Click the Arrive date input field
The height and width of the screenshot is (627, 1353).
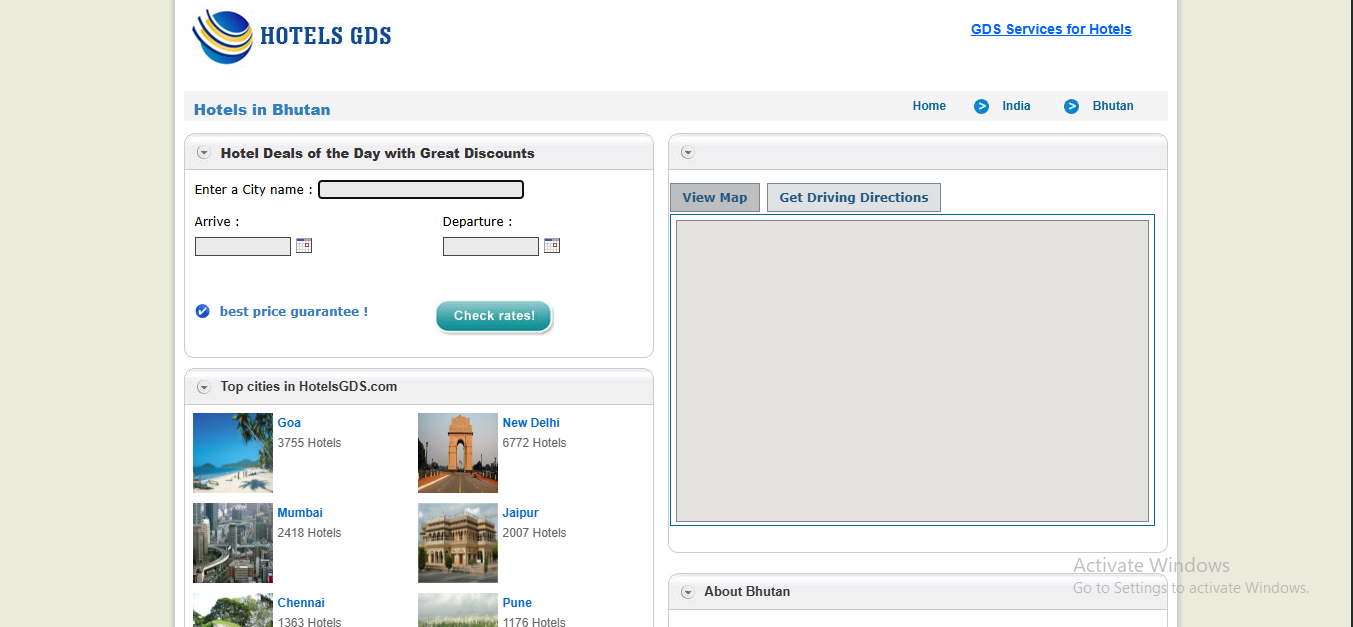click(242, 246)
